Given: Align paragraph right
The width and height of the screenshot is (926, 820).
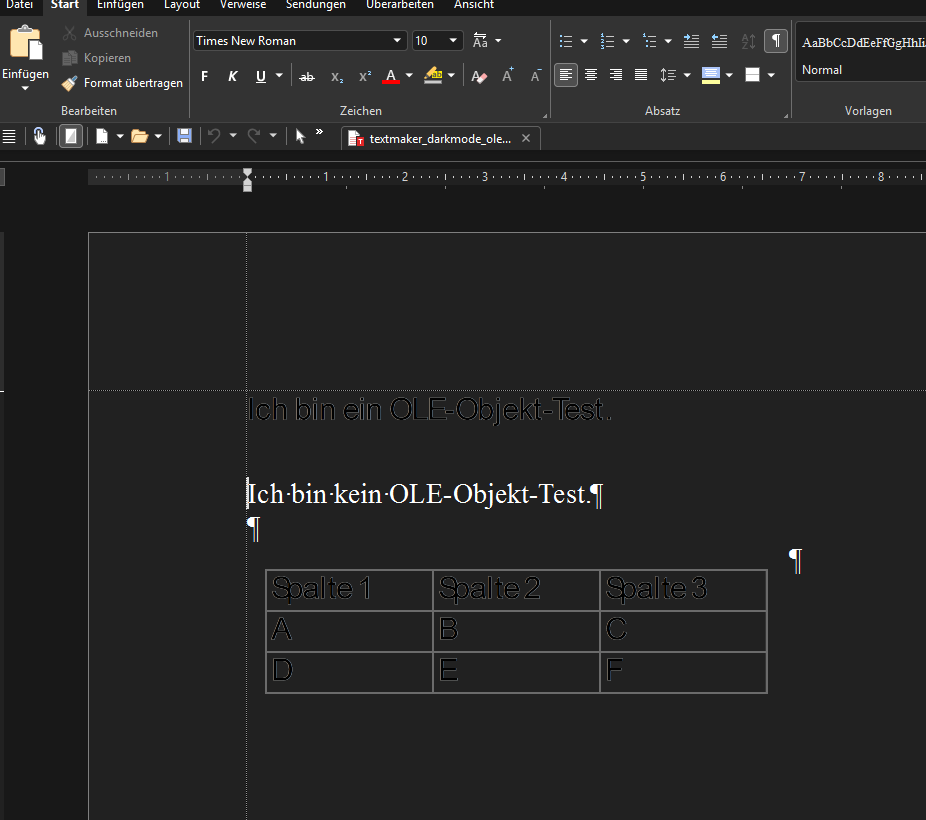Looking at the screenshot, I should pyautogui.click(x=616, y=75).
